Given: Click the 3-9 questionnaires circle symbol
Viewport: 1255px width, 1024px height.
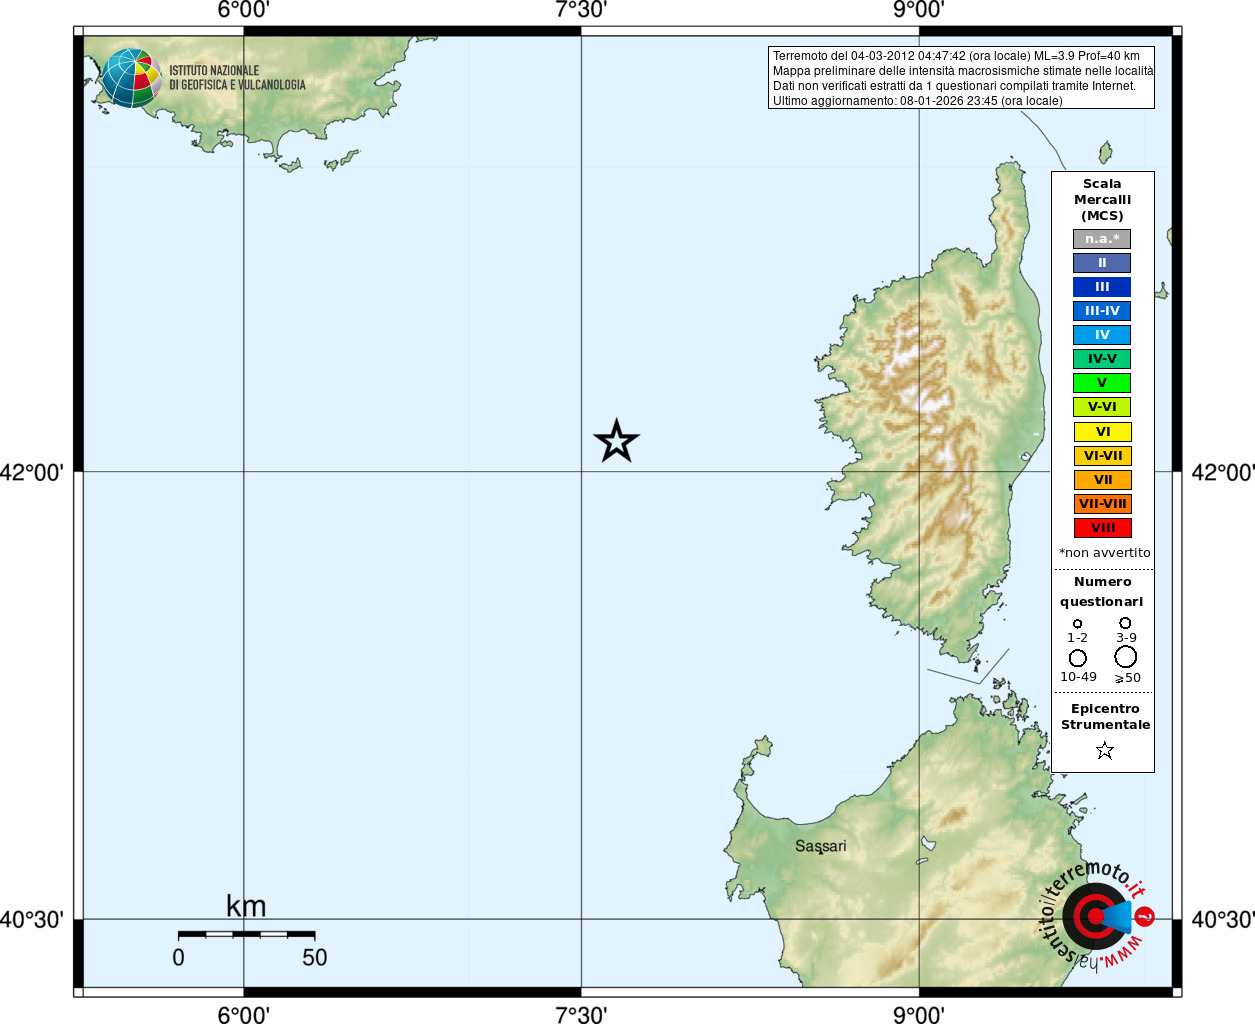Looking at the screenshot, I should [1125, 623].
